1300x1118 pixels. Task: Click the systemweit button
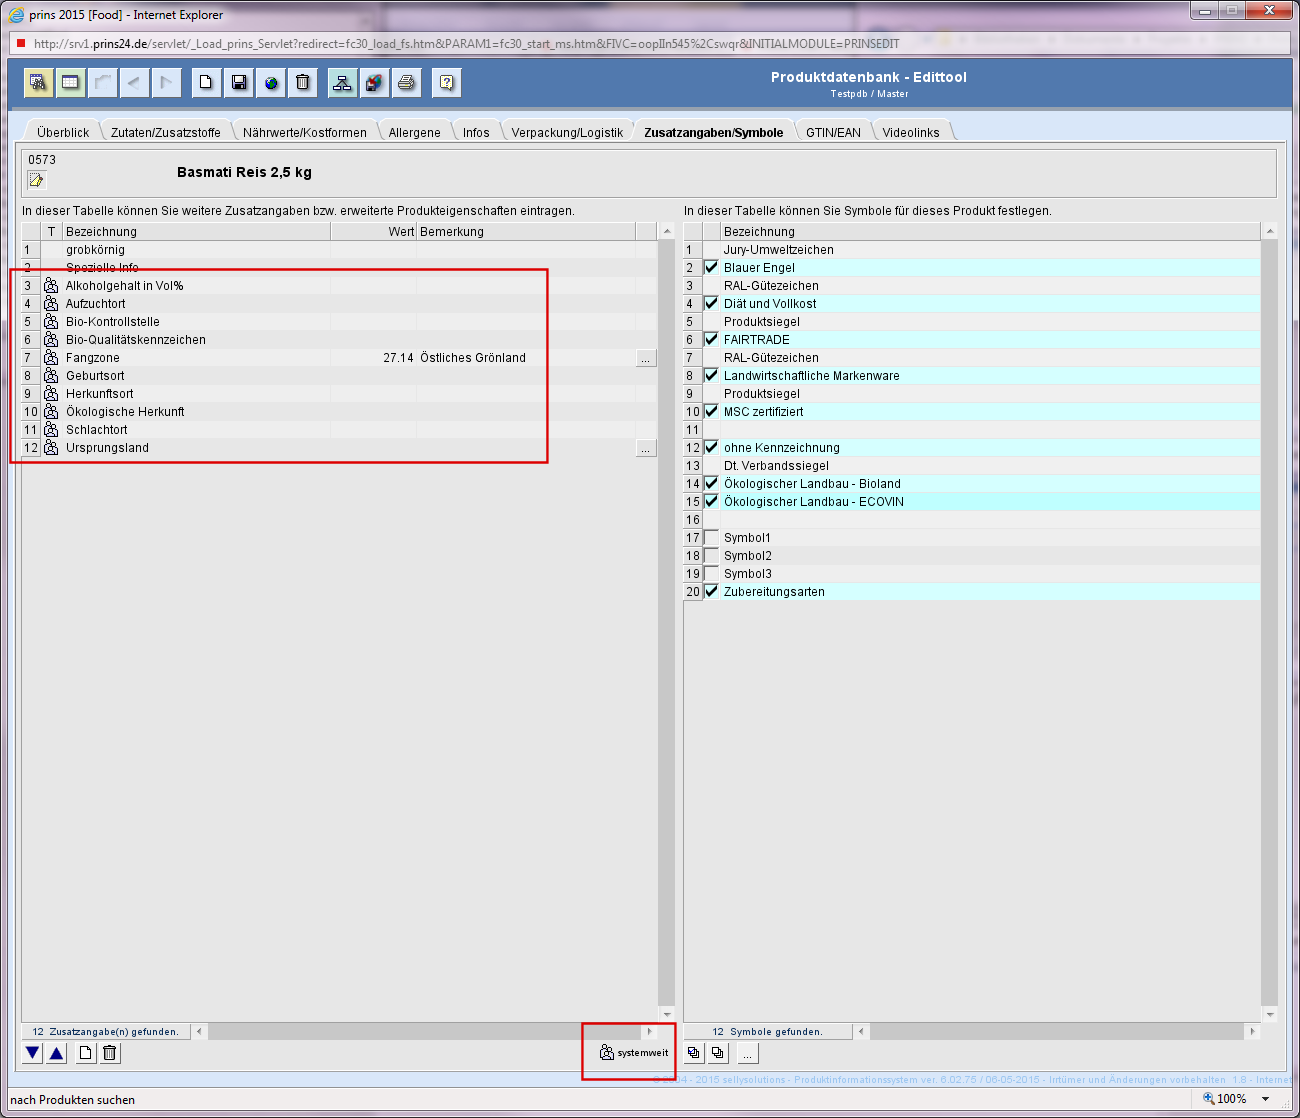(634, 1052)
